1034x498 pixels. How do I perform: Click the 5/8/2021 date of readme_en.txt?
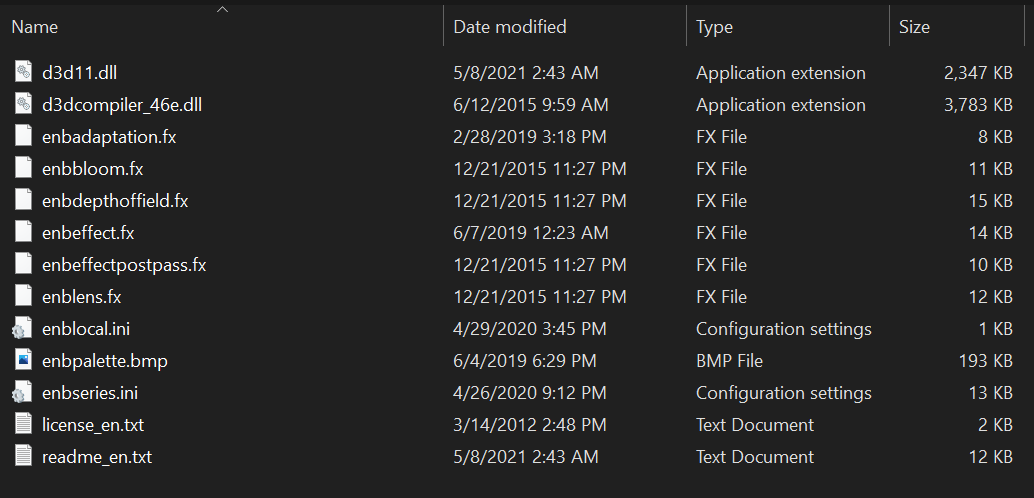pyautogui.click(x=489, y=456)
